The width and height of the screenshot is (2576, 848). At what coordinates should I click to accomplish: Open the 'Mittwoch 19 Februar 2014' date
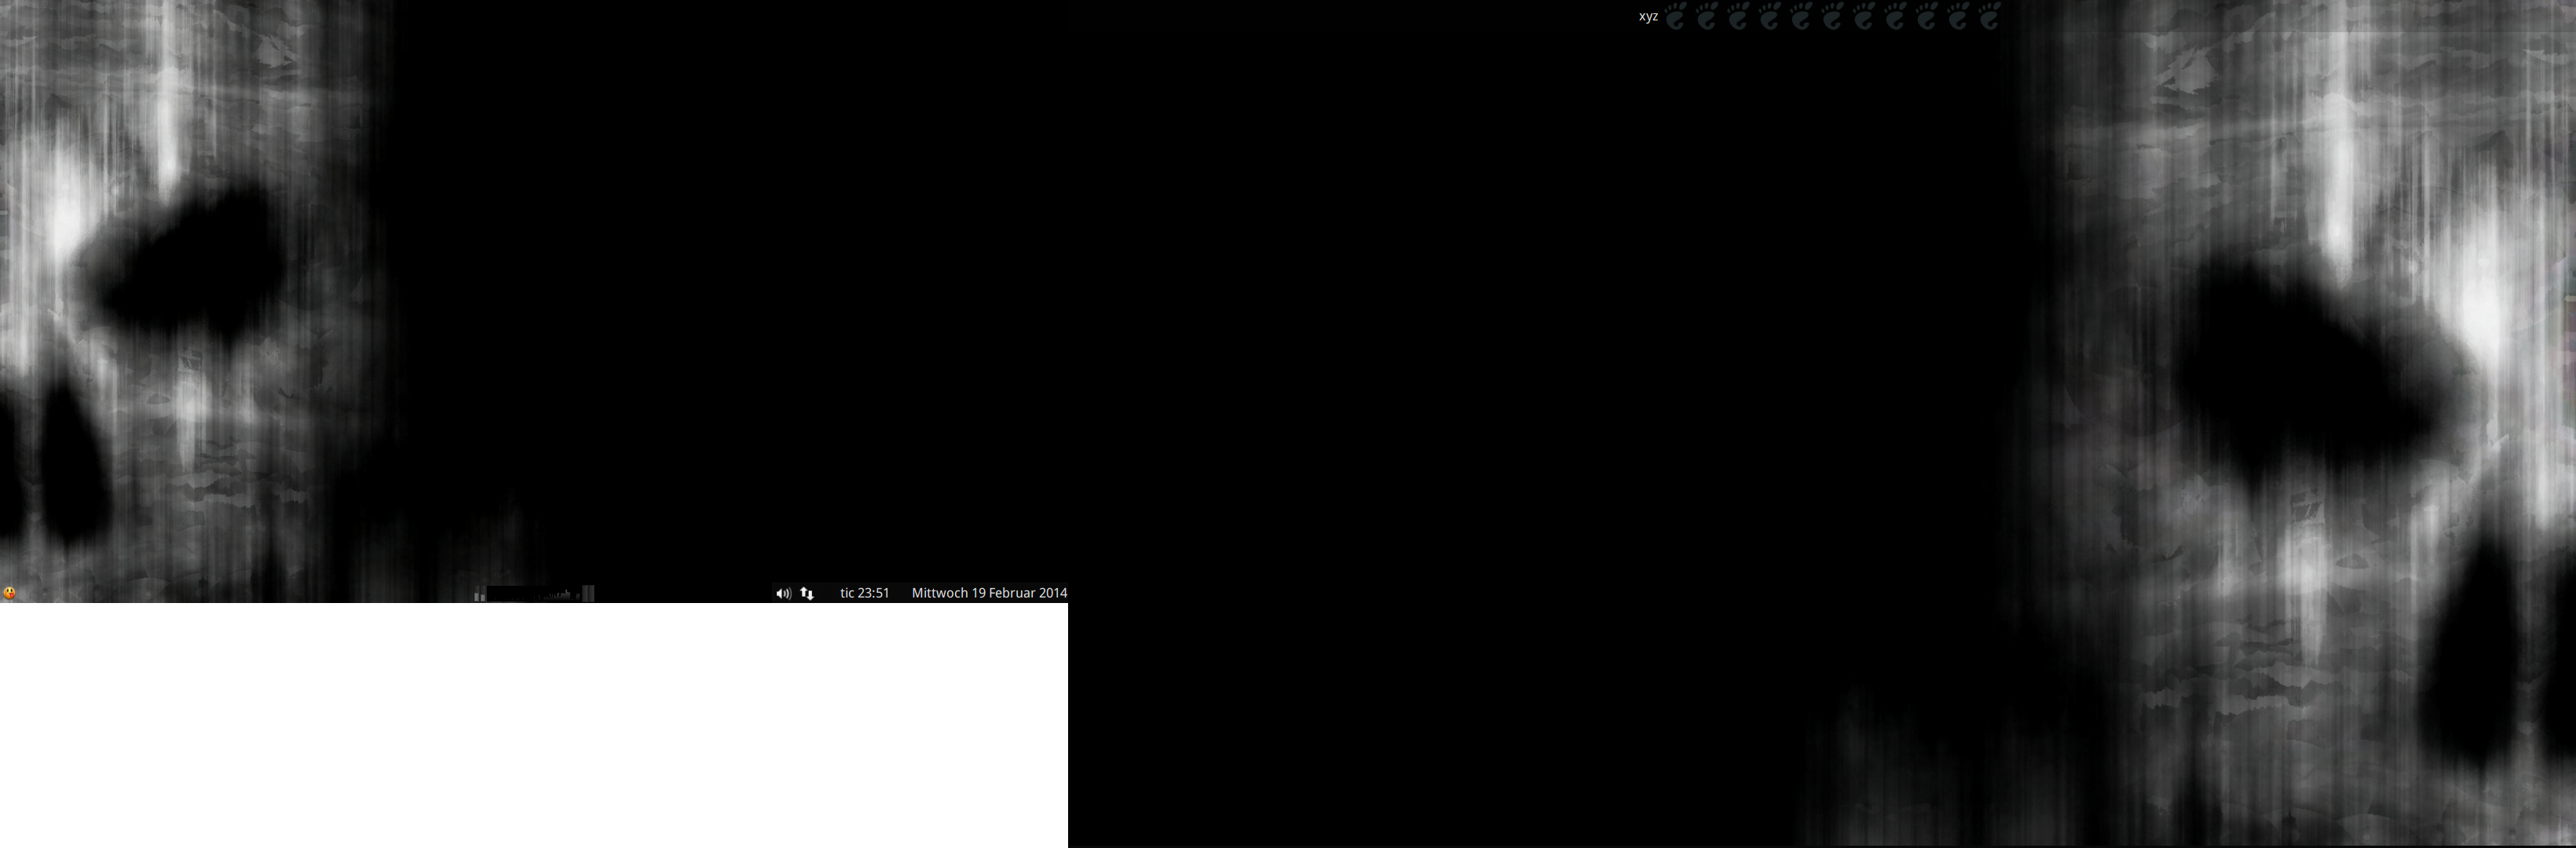989,593
